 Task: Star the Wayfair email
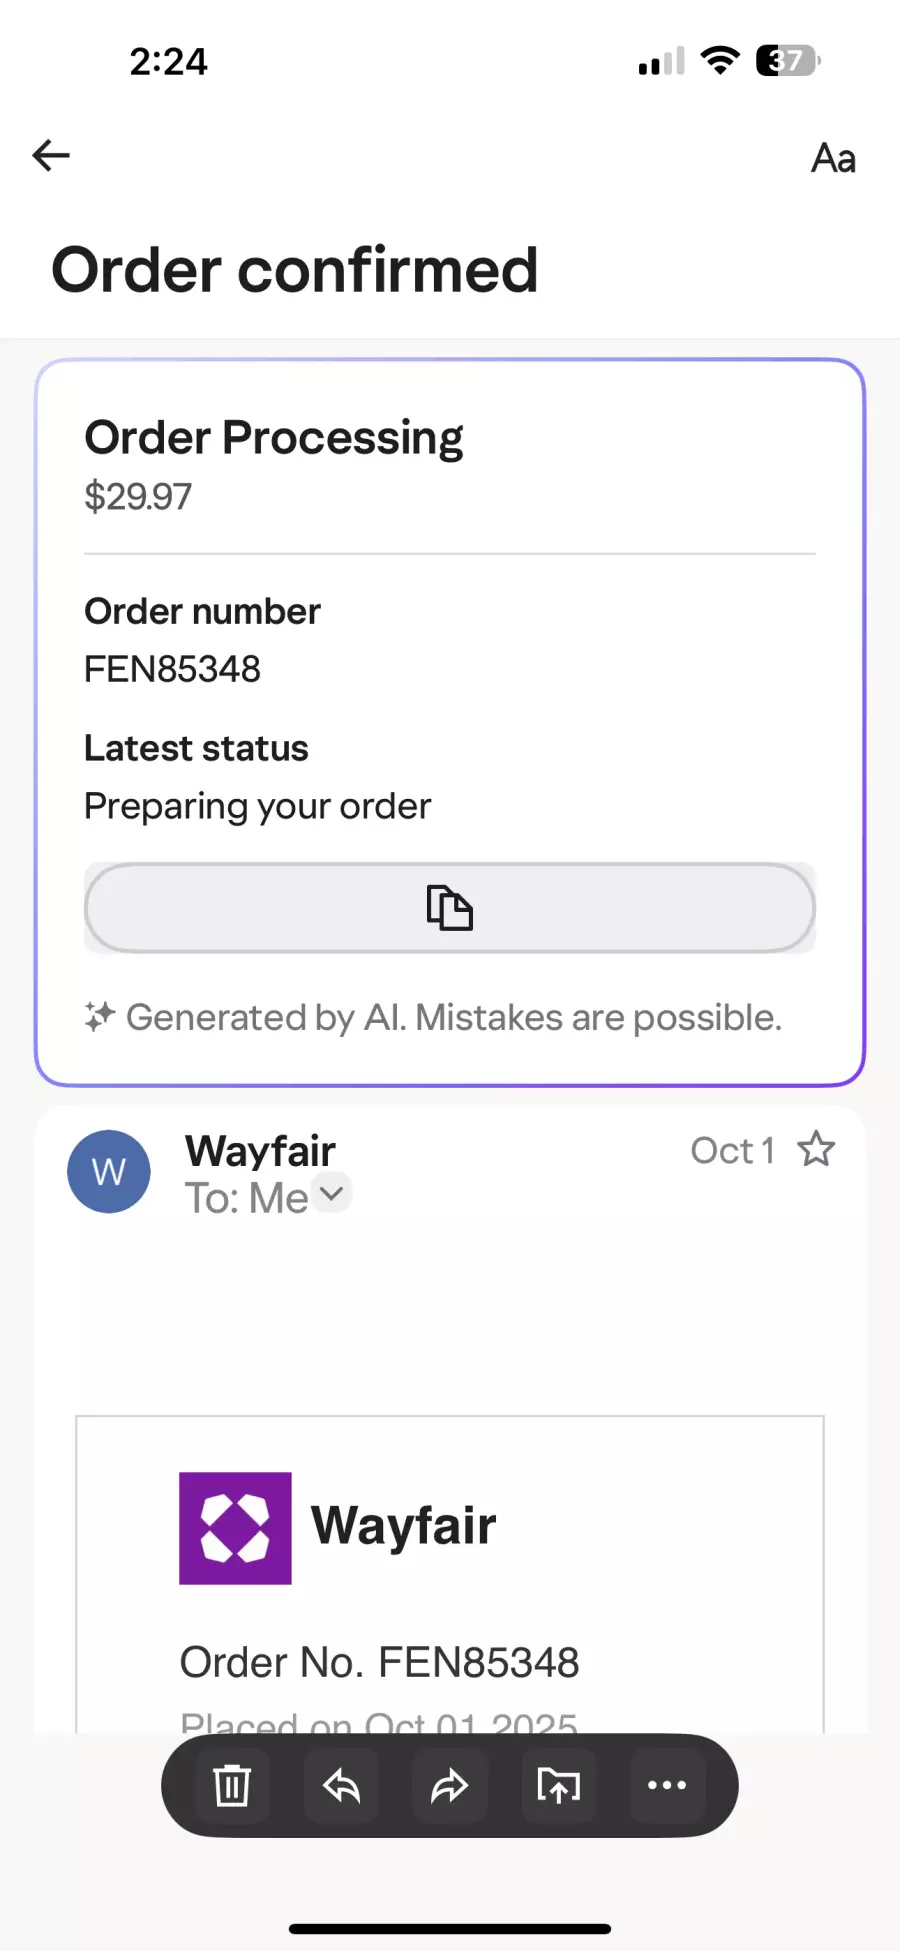point(816,1150)
